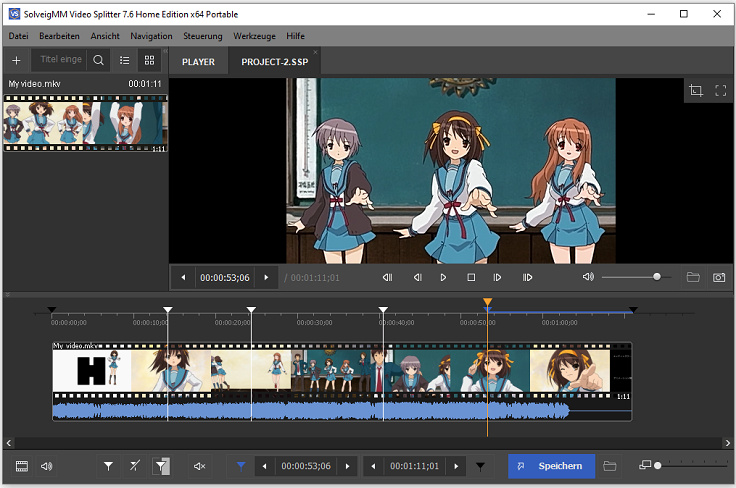Screen dimensions: 736x488
Task: Open the Hilfe menu
Action: coord(296,36)
